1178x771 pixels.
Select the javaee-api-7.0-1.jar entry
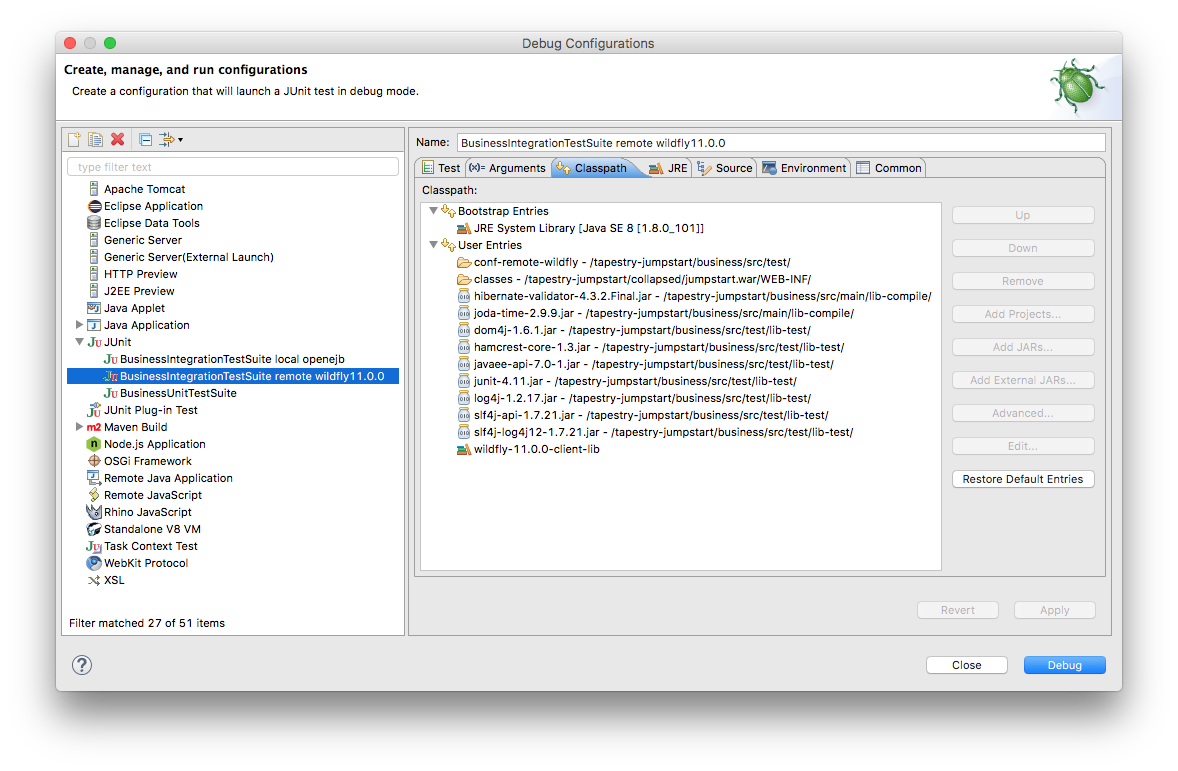pyautogui.click(x=645, y=364)
